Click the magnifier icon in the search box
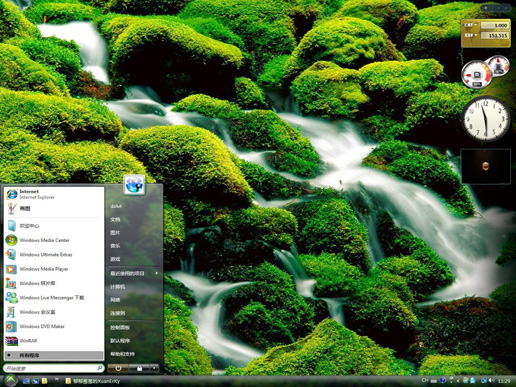The height and width of the screenshot is (387, 516). pos(99,368)
